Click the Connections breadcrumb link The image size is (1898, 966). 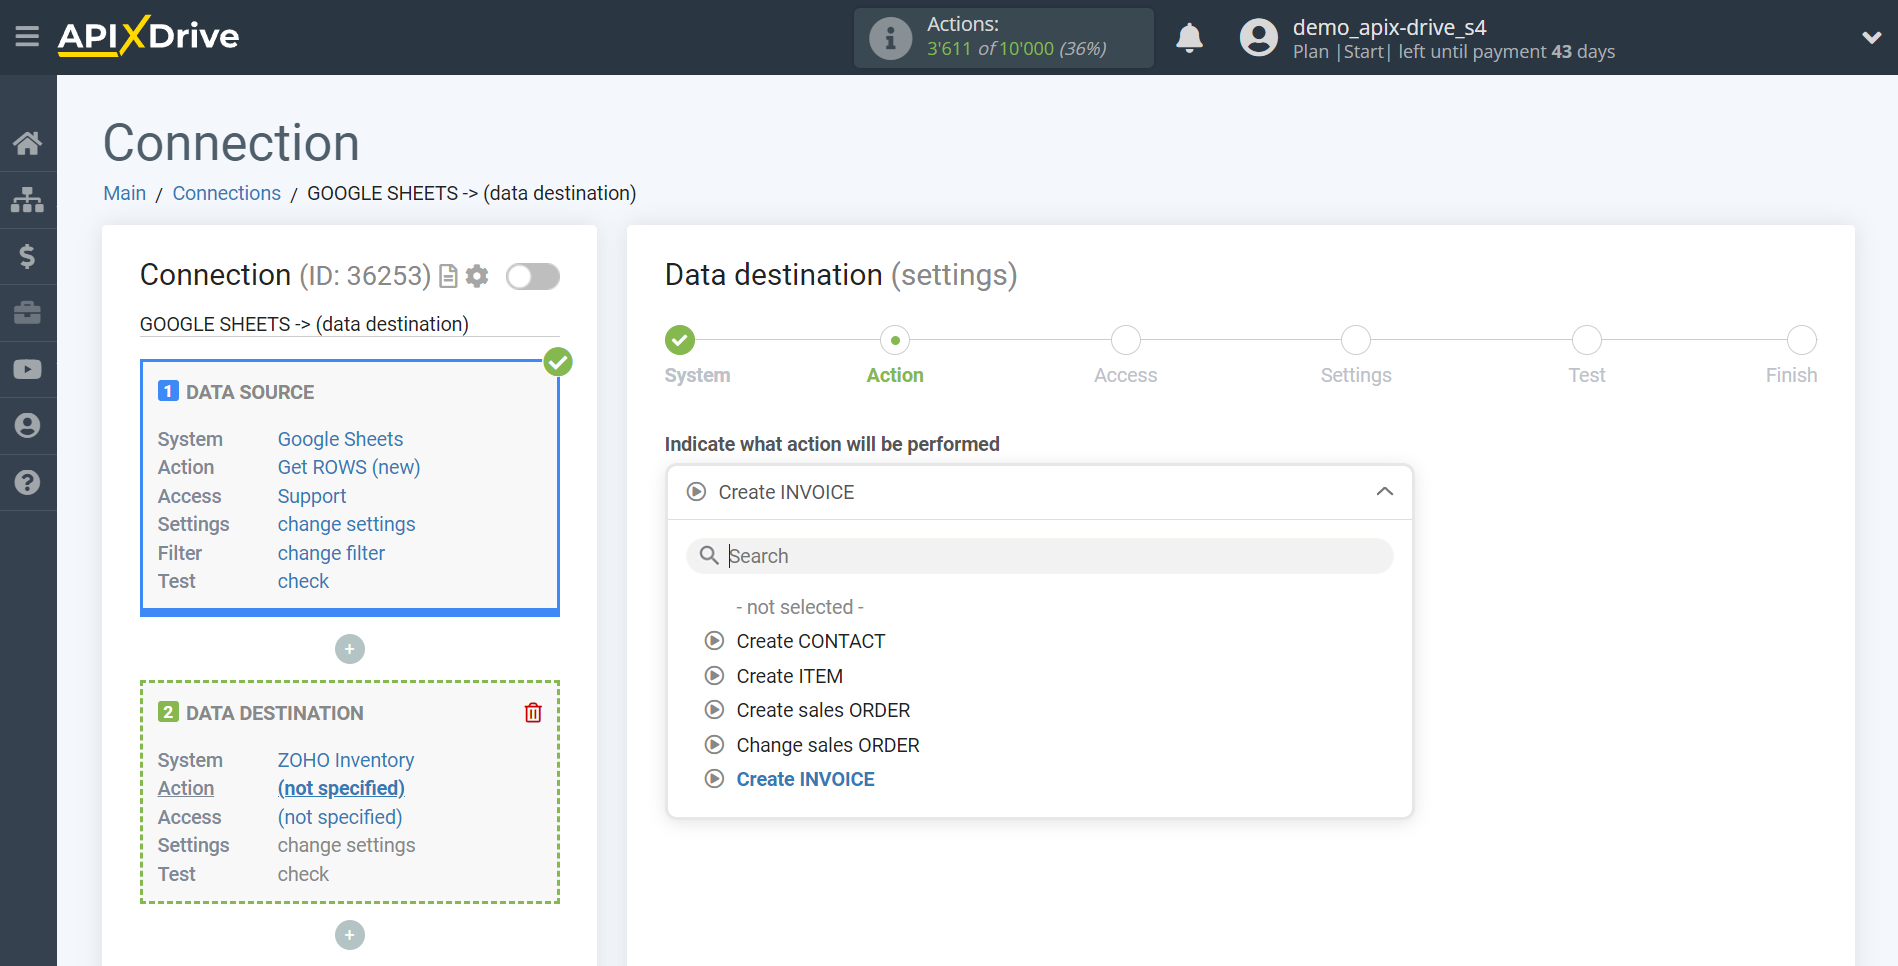pyautogui.click(x=227, y=193)
